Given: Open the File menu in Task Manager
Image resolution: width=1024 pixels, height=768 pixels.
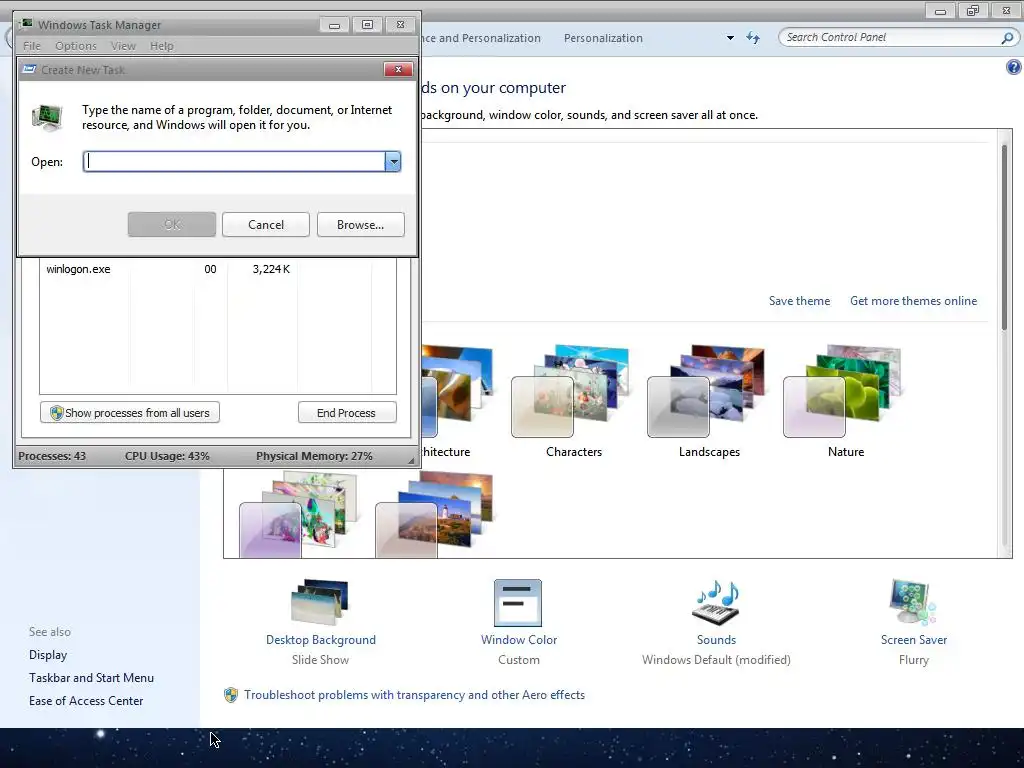Looking at the screenshot, I should pos(31,46).
